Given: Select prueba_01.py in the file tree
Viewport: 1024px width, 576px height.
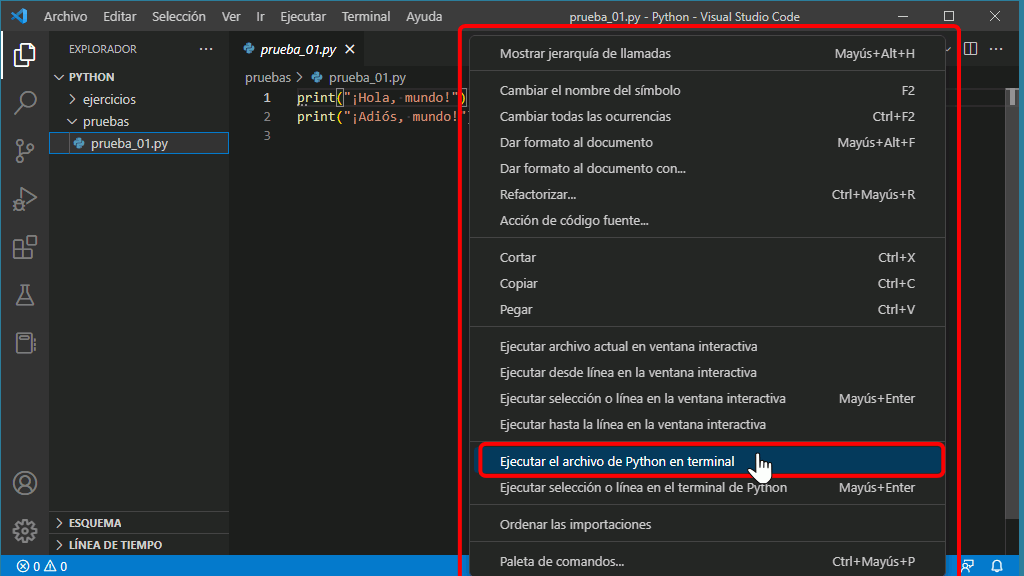Looking at the screenshot, I should tap(139, 144).
